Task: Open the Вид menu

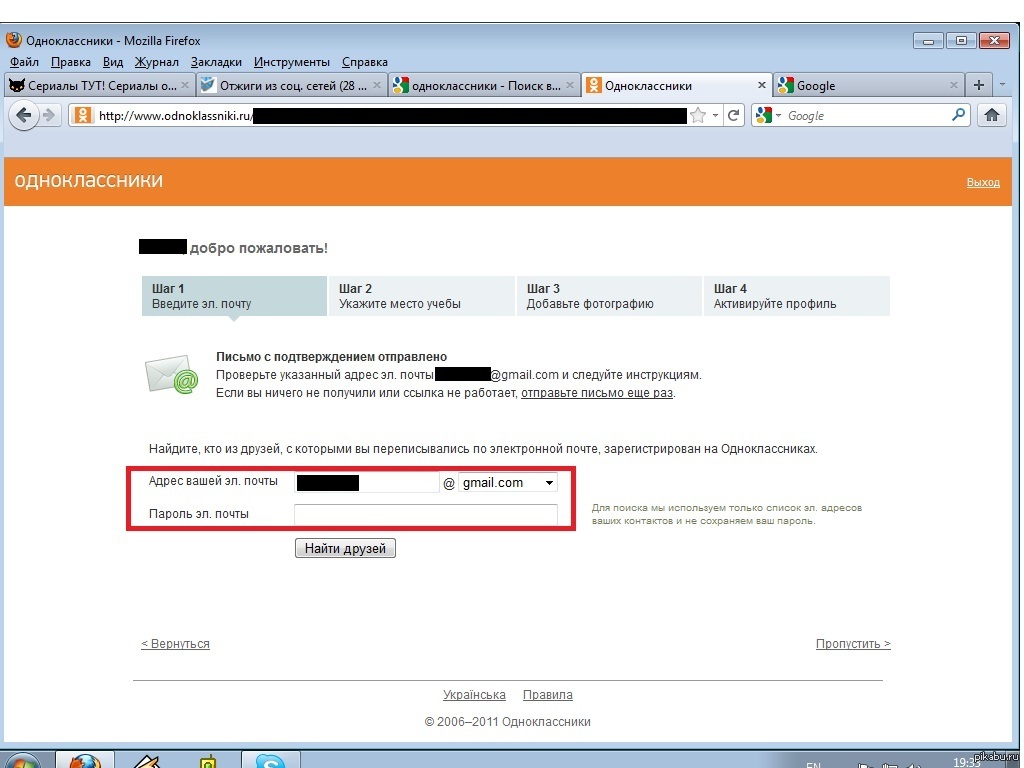Action: [x=113, y=62]
